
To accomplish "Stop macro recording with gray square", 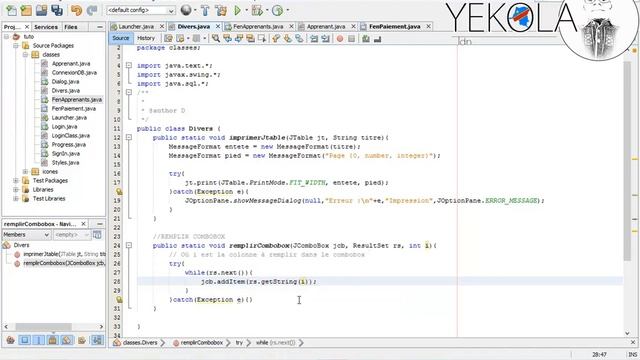I will tap(351, 38).
